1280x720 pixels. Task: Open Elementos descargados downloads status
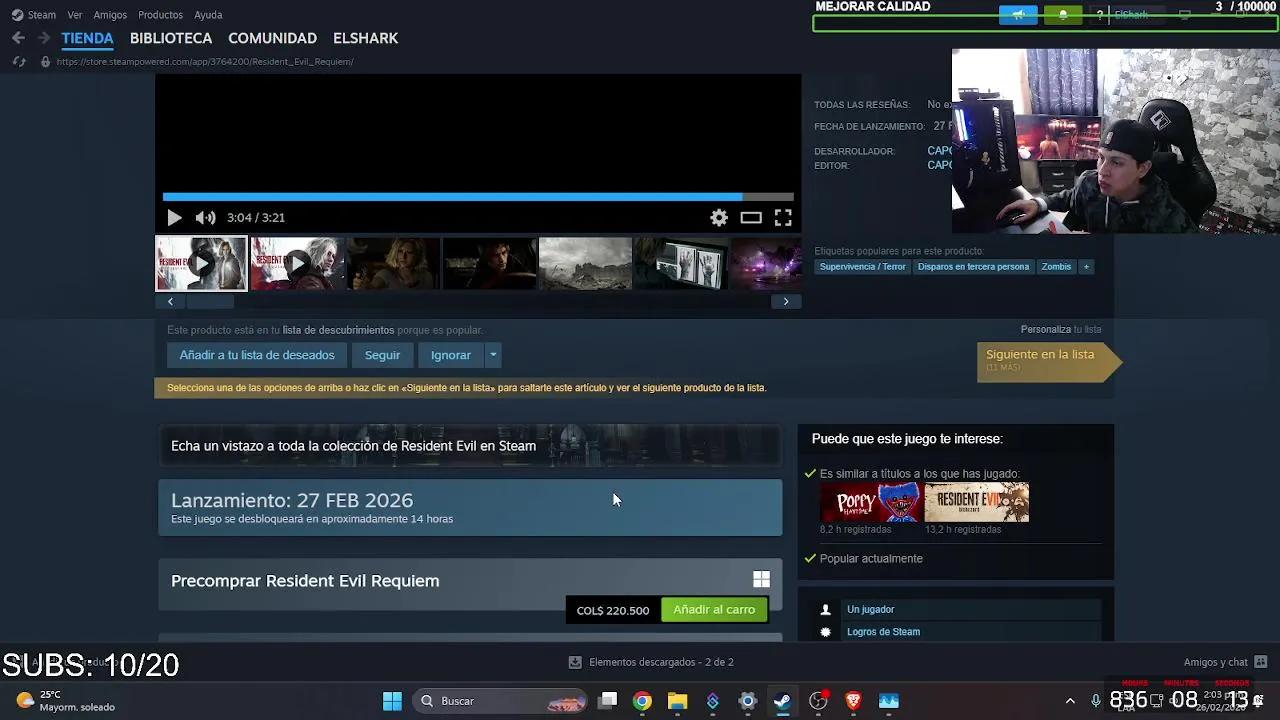point(651,662)
